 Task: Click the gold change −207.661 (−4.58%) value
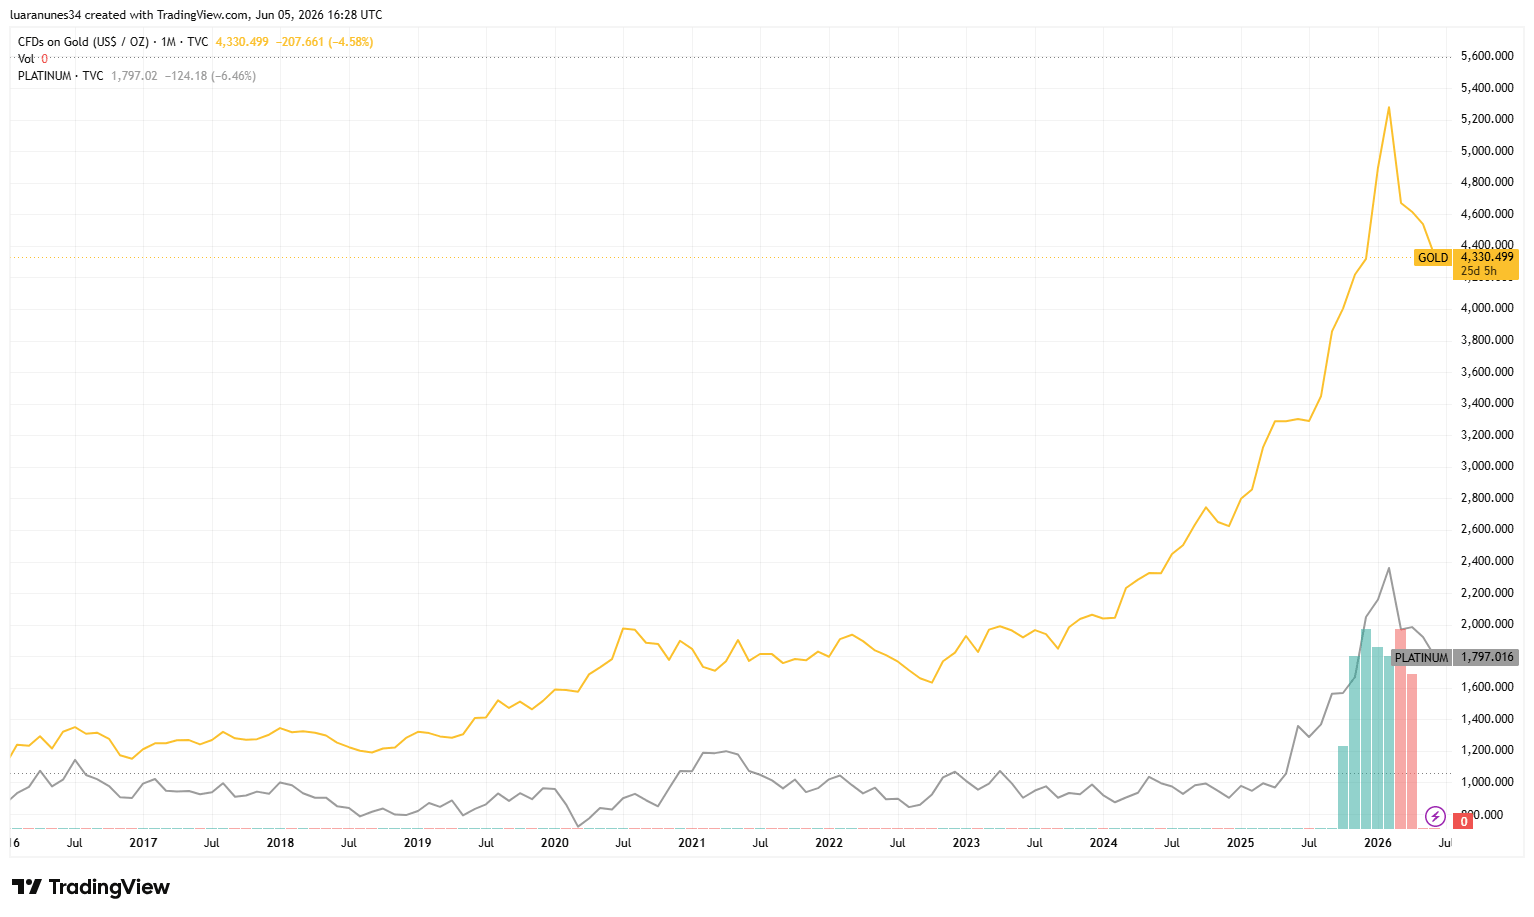(324, 42)
